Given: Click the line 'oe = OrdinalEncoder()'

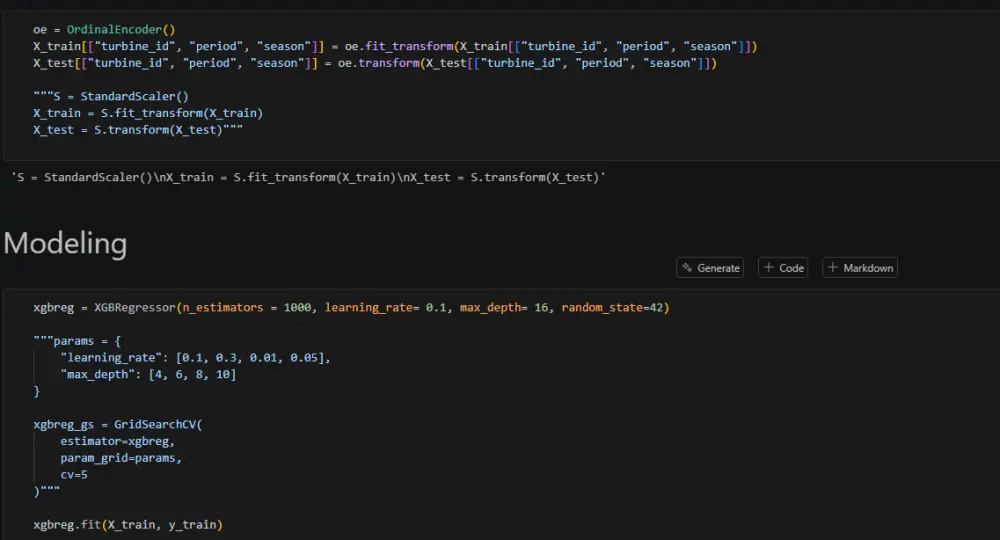Looking at the screenshot, I should [104, 29].
